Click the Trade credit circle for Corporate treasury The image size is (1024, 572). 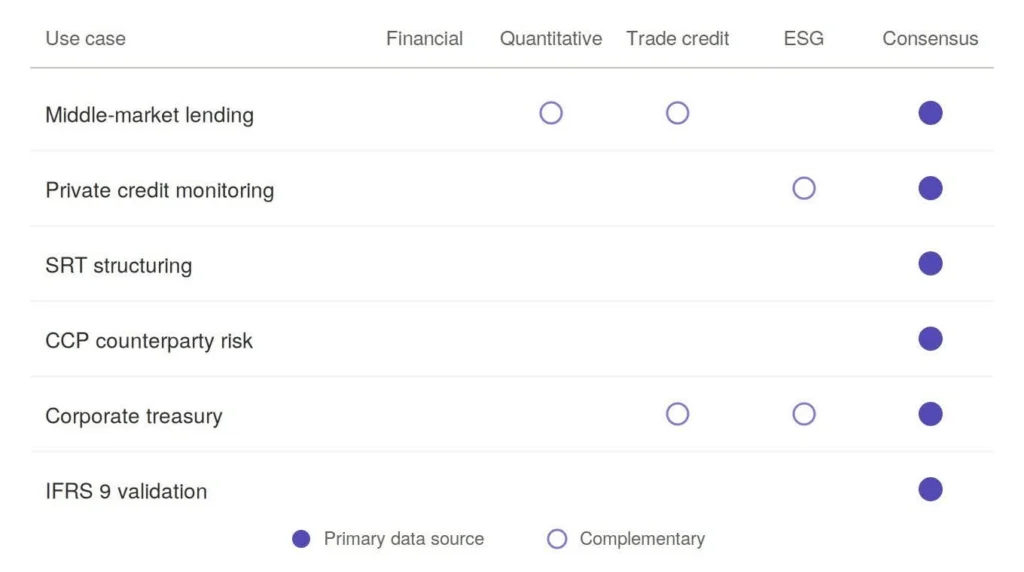[677, 414]
